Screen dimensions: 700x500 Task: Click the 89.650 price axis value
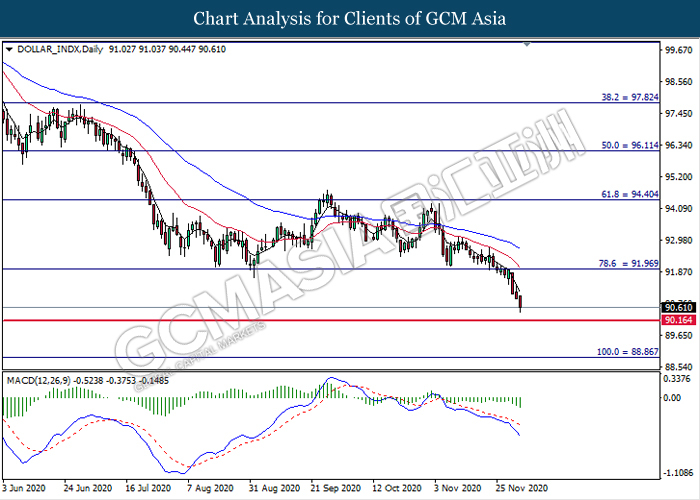pos(679,335)
